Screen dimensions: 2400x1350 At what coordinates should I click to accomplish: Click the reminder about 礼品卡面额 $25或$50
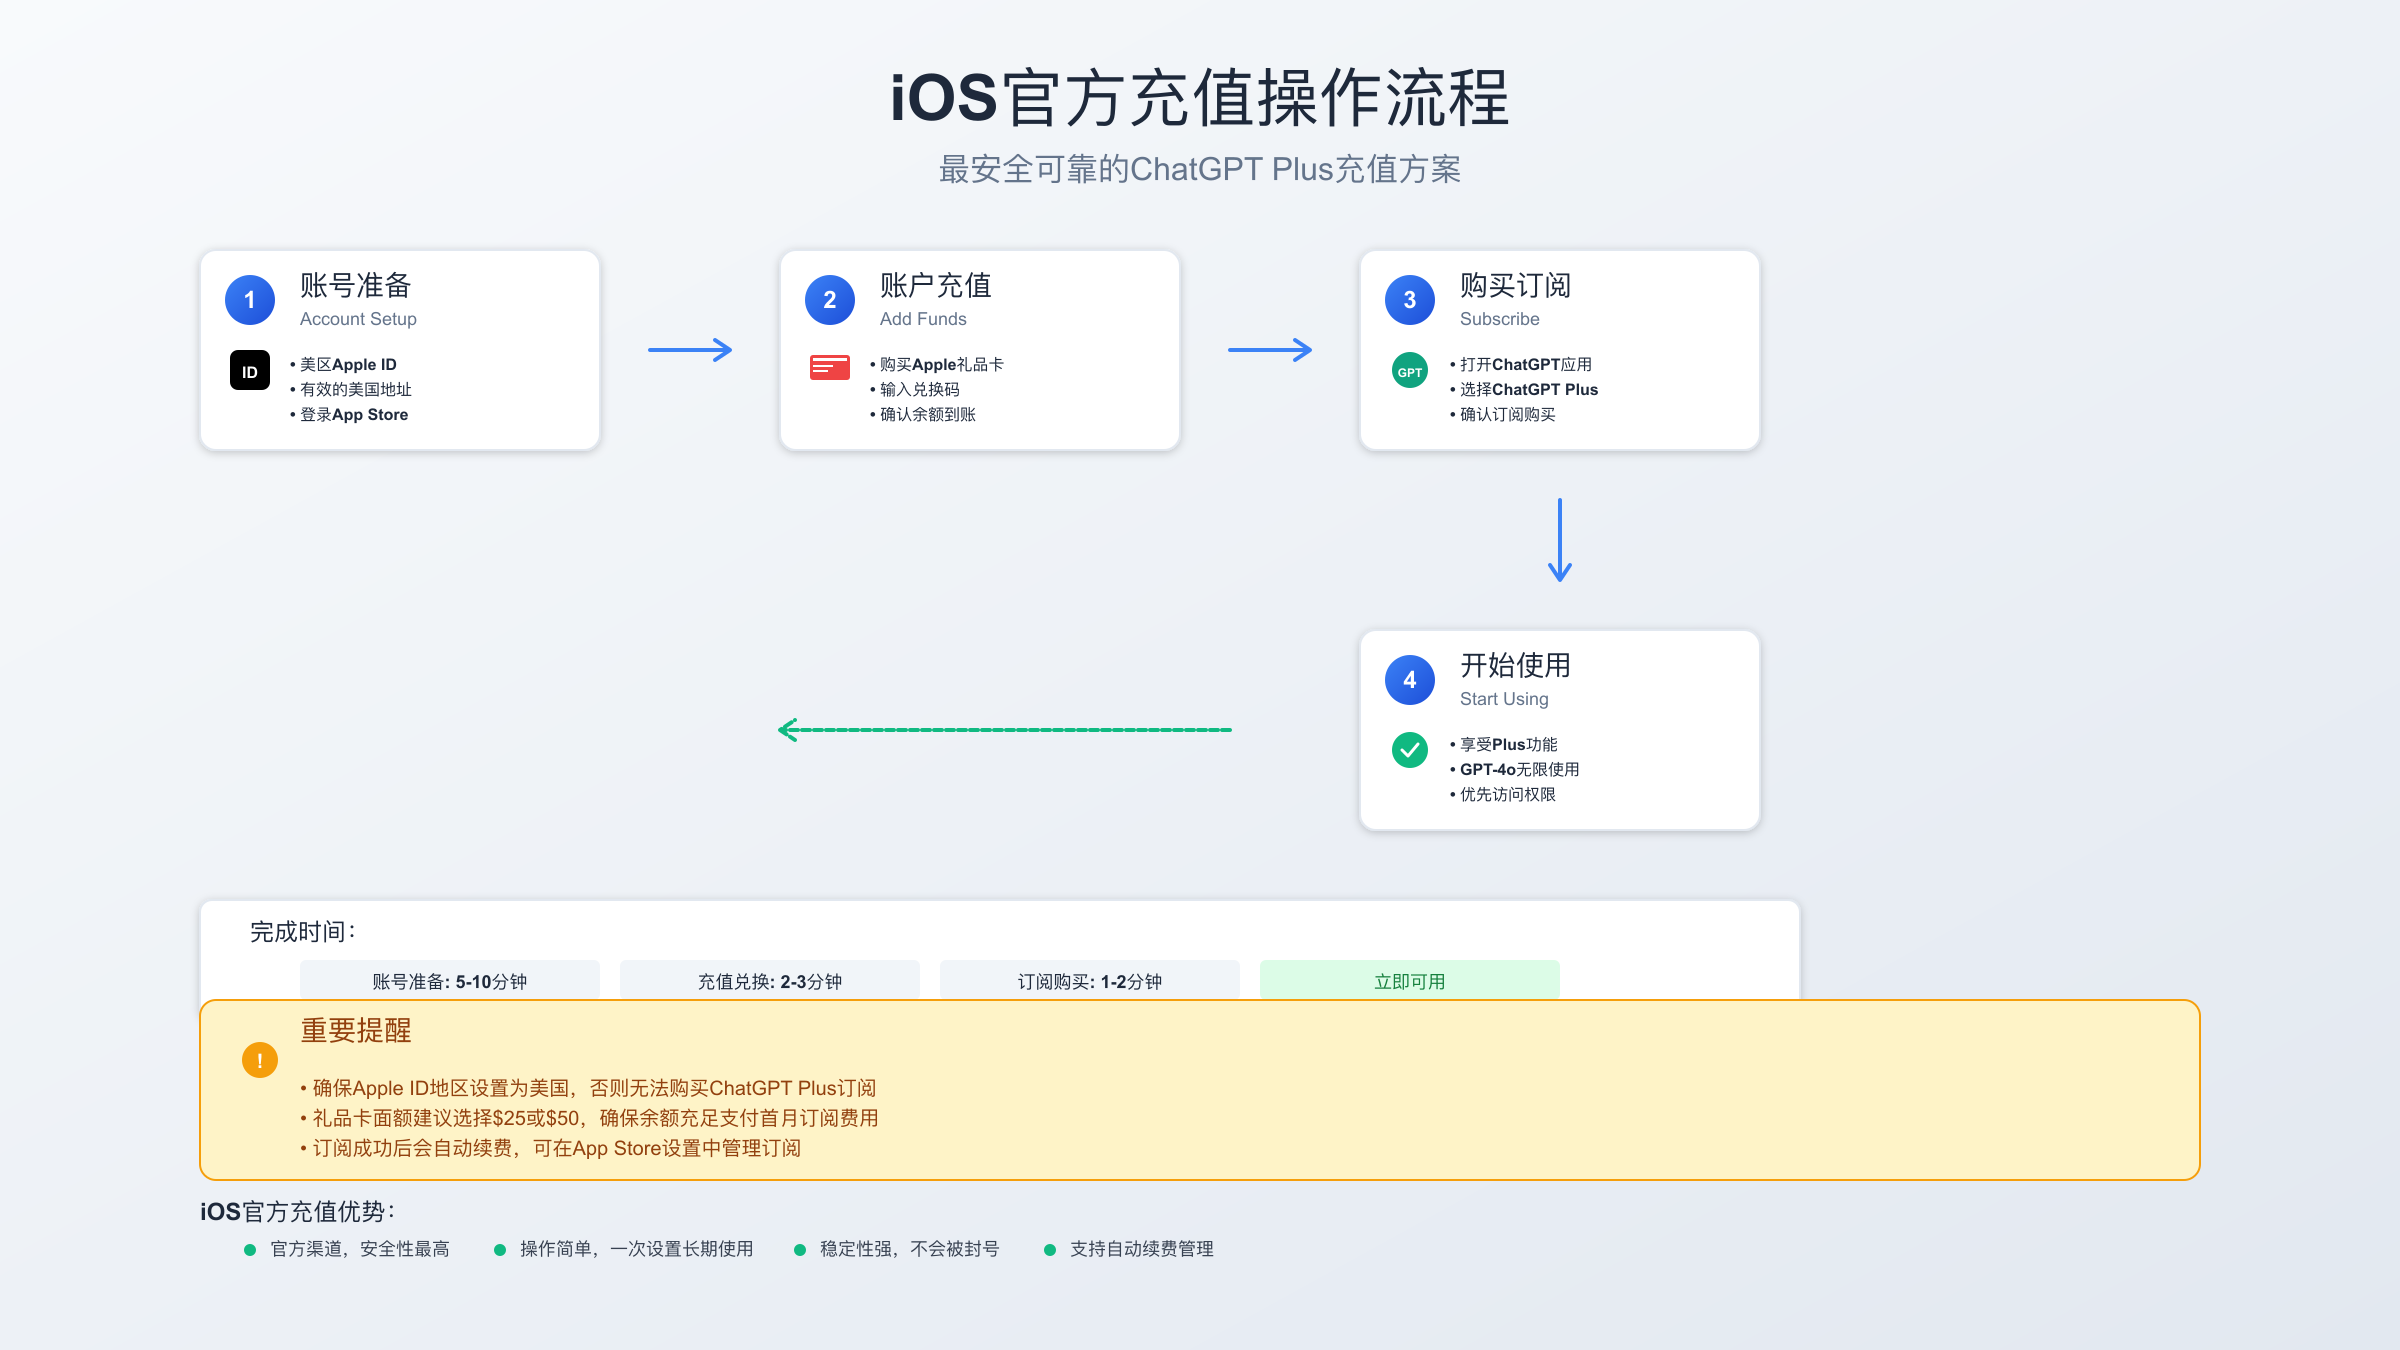589,1118
